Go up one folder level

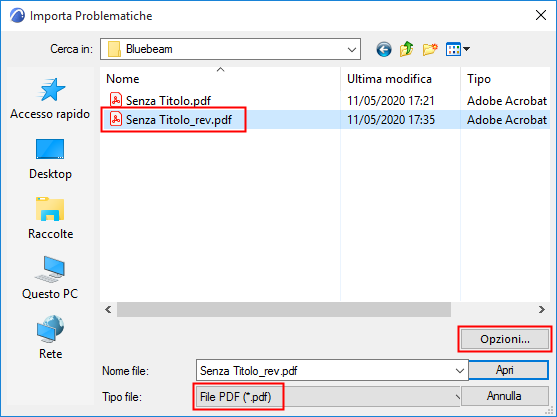[x=406, y=49]
